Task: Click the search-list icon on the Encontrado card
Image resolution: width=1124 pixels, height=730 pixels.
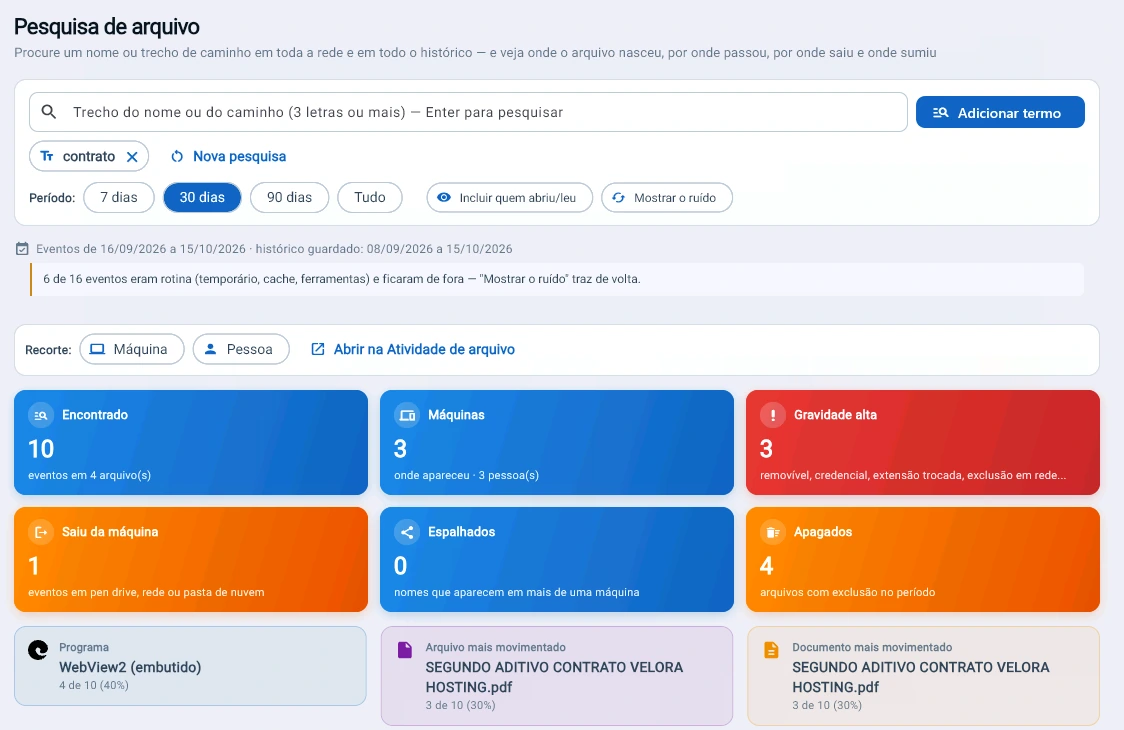Action: point(41,415)
